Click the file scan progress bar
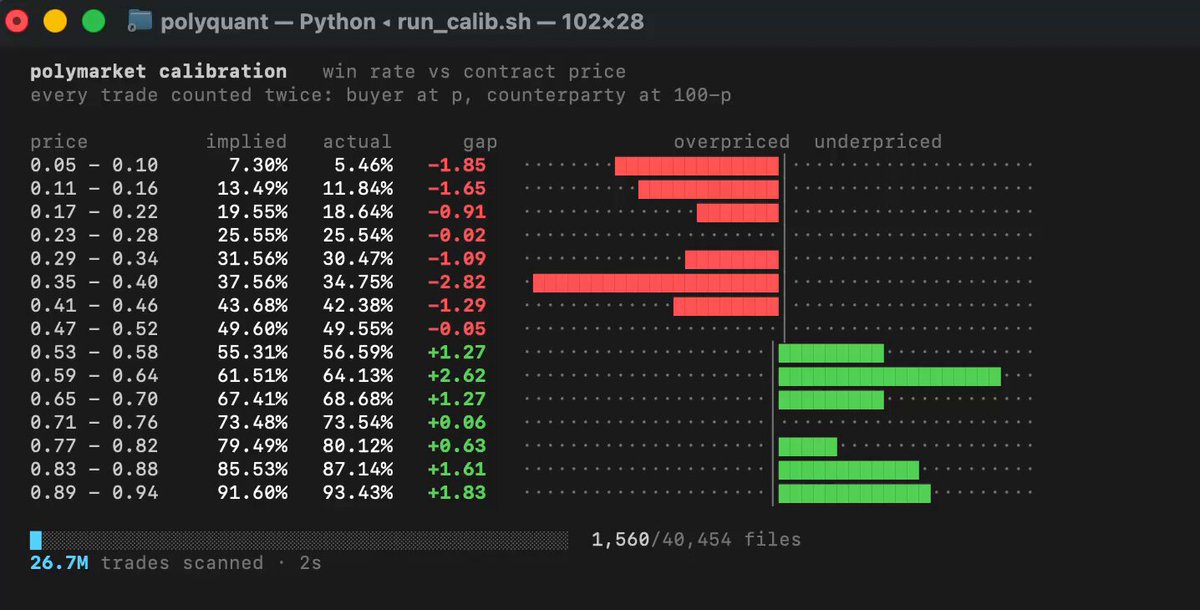Screen dimensions: 1200x610 click(299, 540)
